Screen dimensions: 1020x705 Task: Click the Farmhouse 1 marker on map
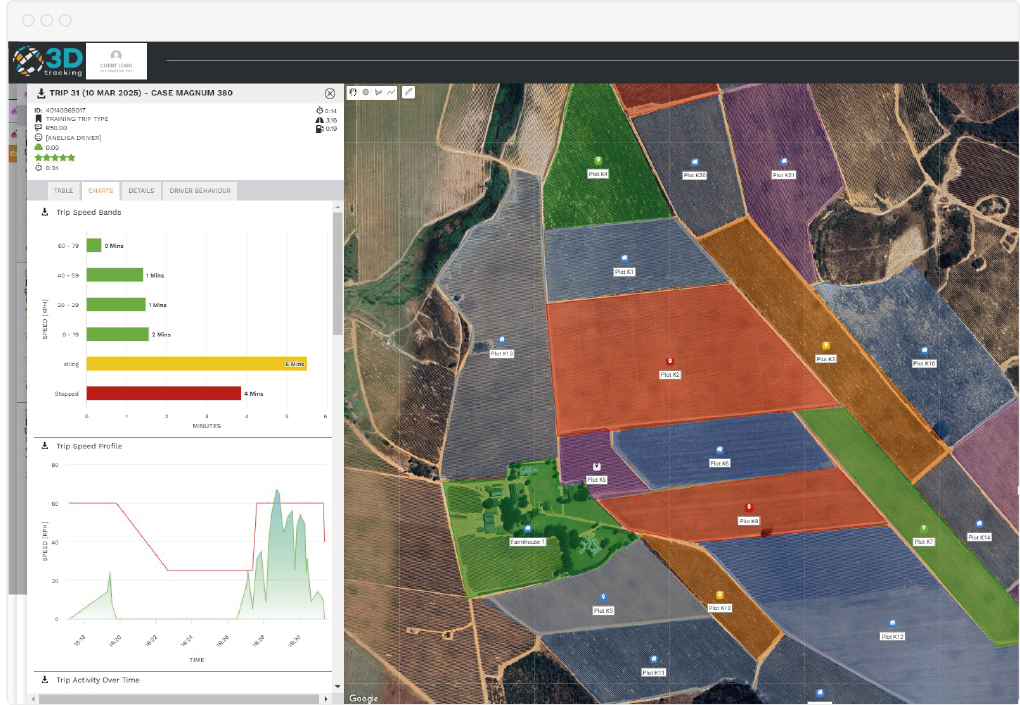(527, 530)
